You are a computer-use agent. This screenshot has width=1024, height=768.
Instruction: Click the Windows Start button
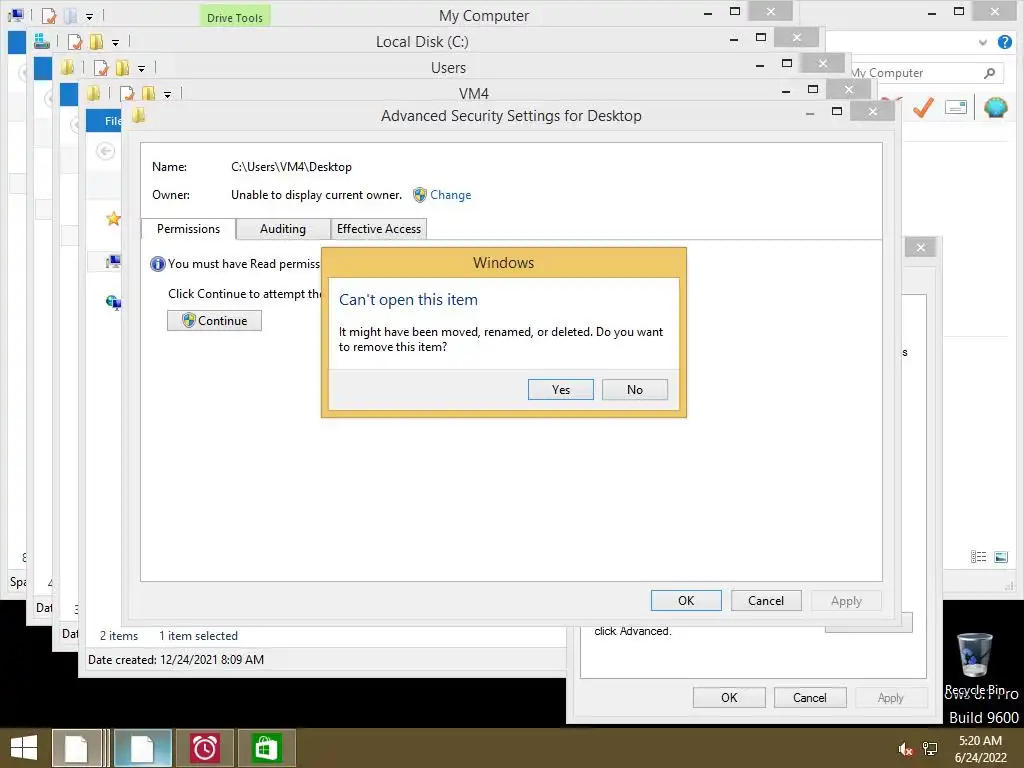24,748
